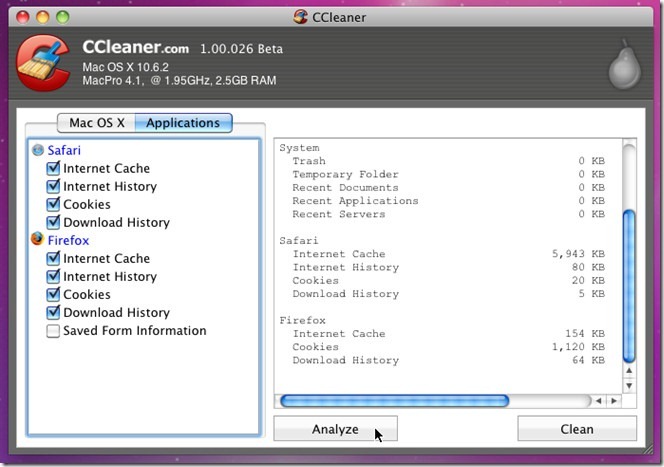
Task: Click the Temporary Folder result row
Action: pyautogui.click(x=448, y=174)
